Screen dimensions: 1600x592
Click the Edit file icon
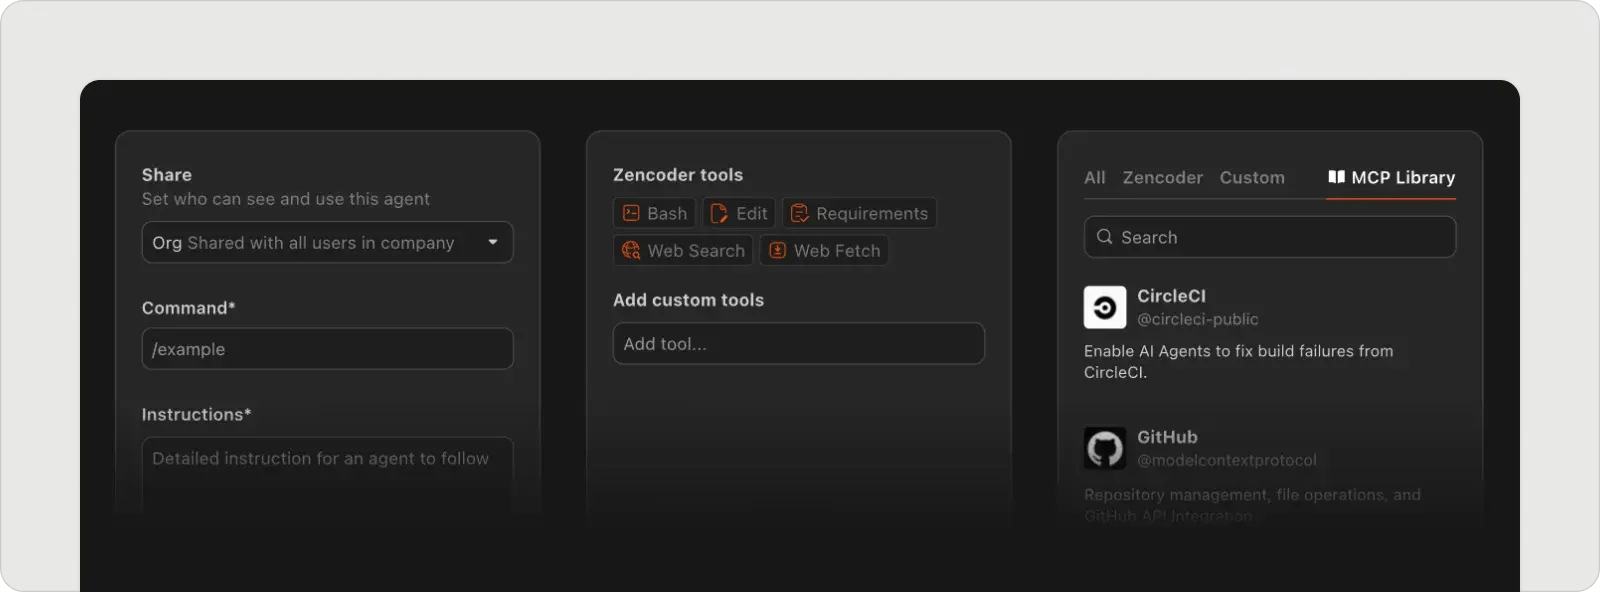click(719, 213)
